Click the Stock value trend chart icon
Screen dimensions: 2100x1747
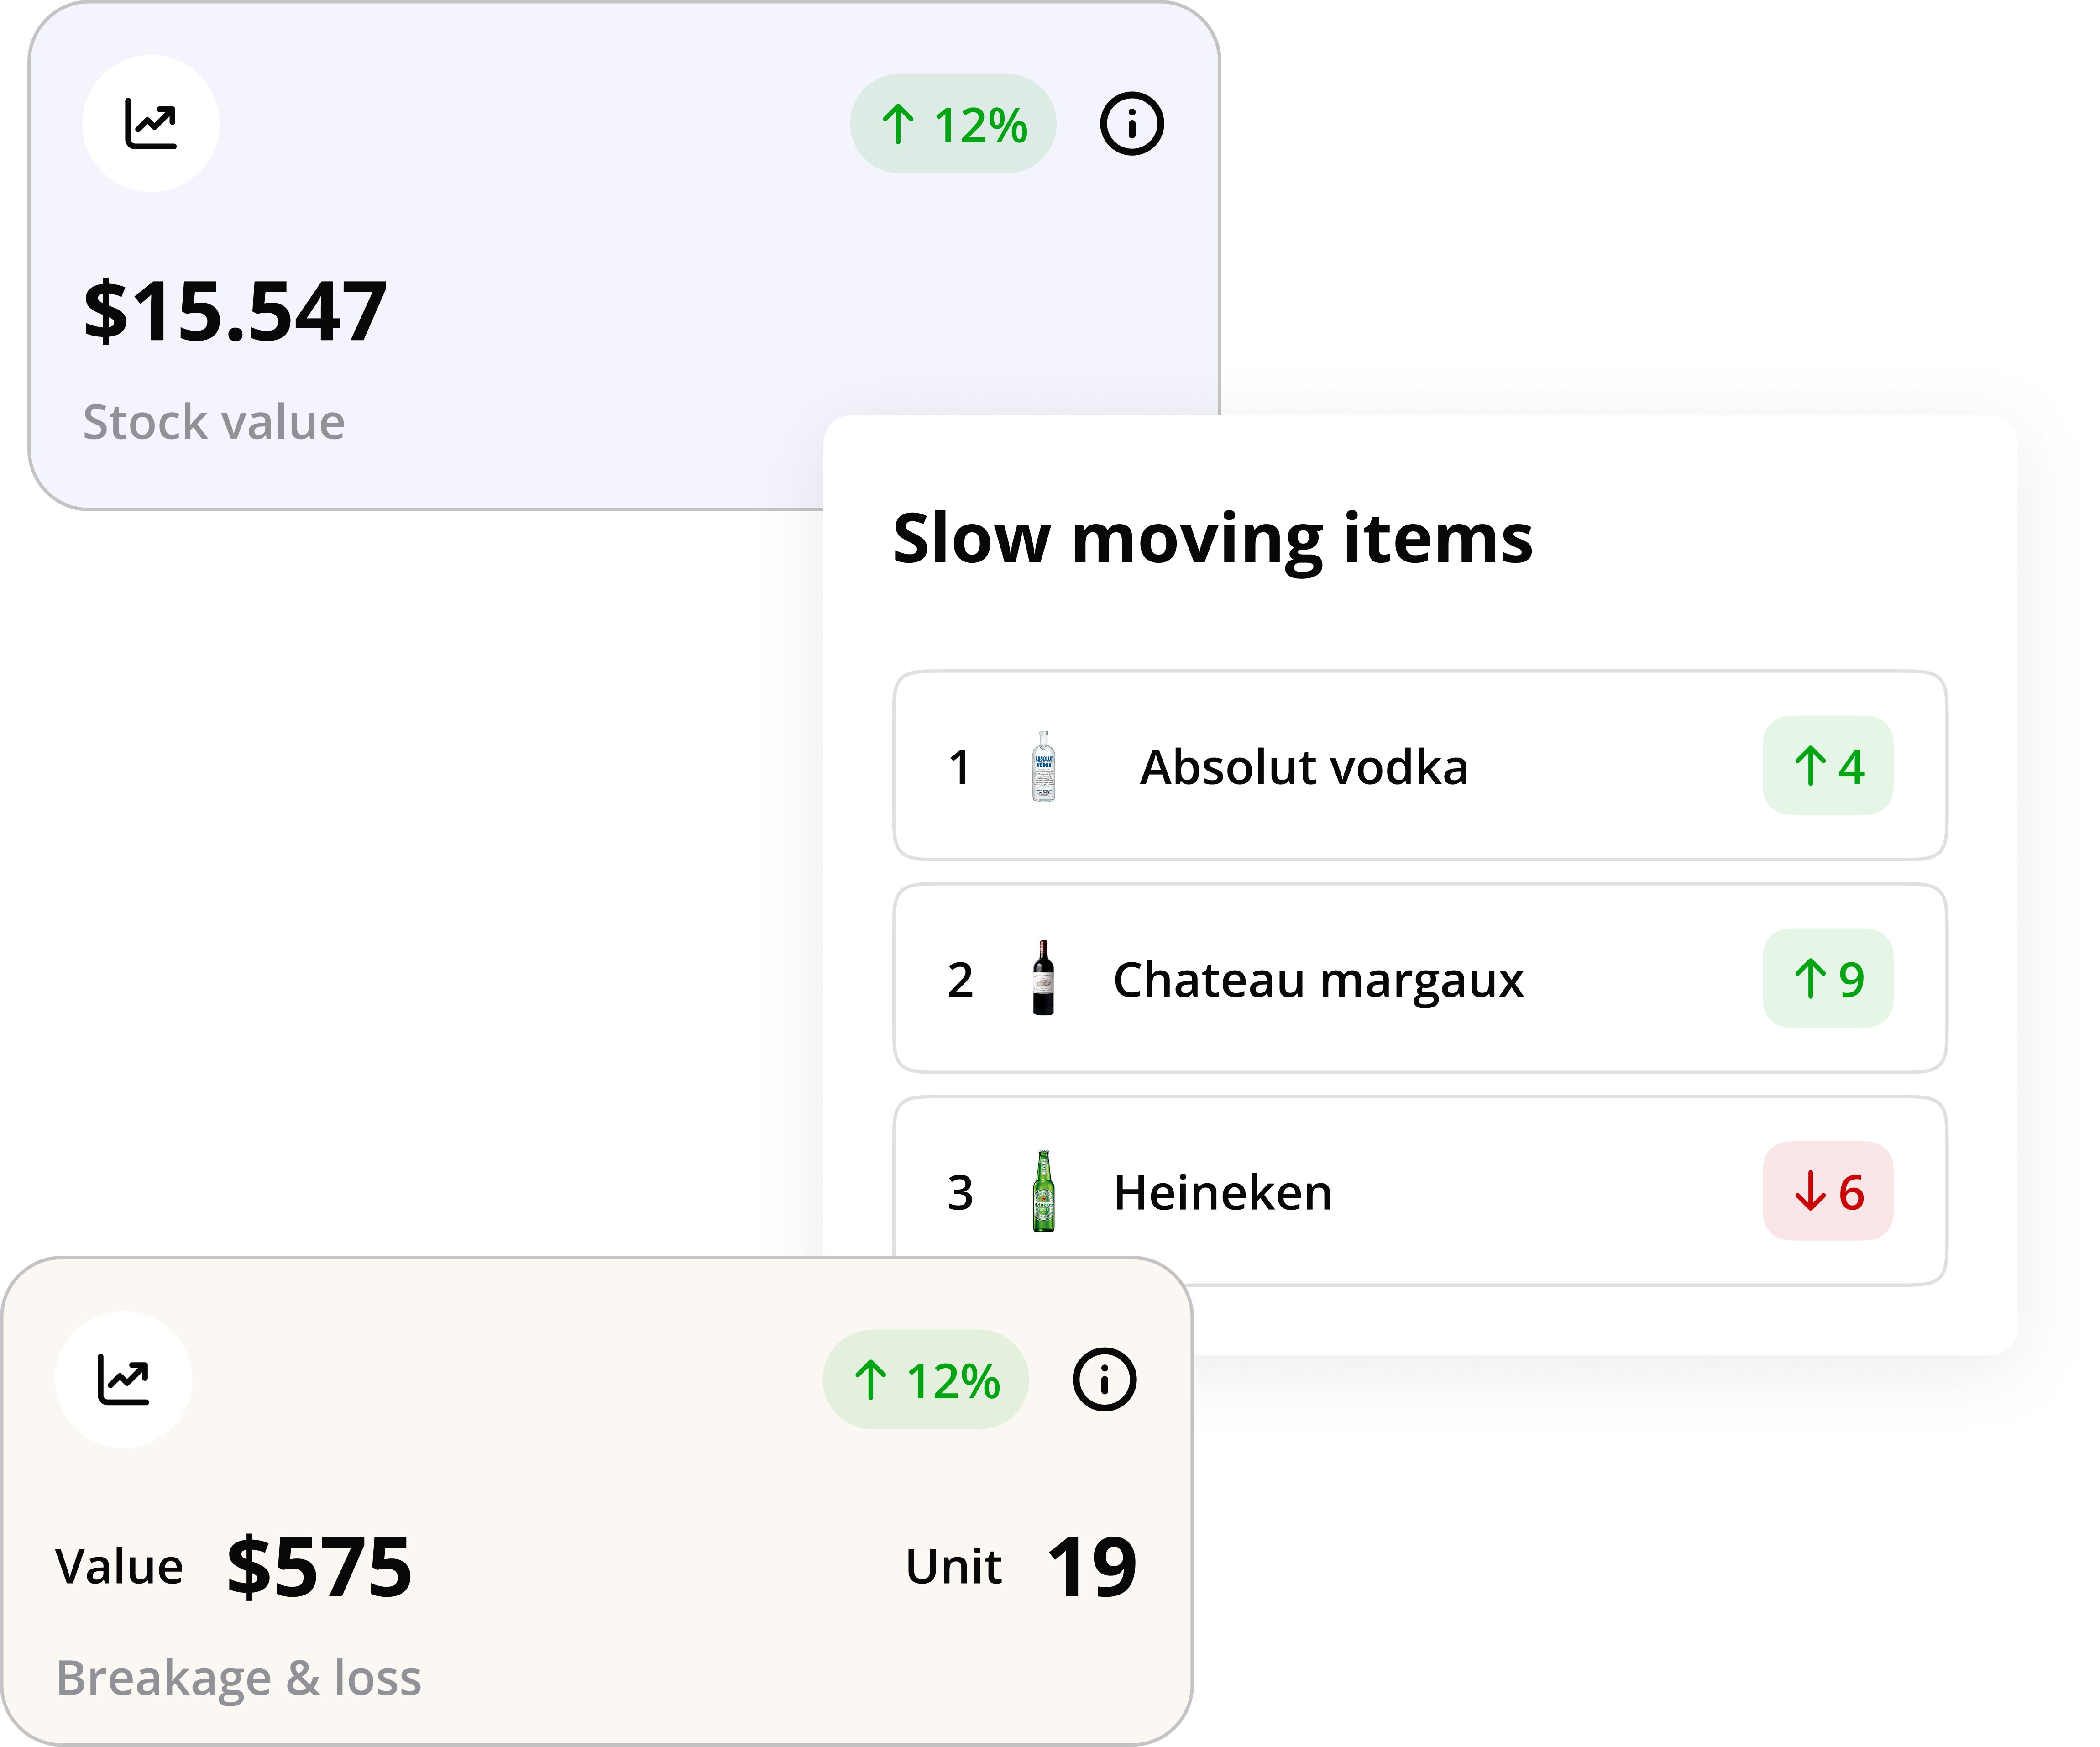pyautogui.click(x=151, y=124)
